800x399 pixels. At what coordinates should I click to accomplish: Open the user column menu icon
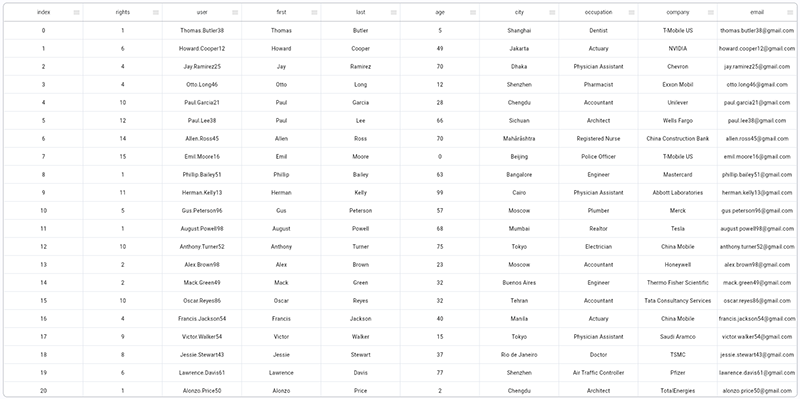click(235, 12)
